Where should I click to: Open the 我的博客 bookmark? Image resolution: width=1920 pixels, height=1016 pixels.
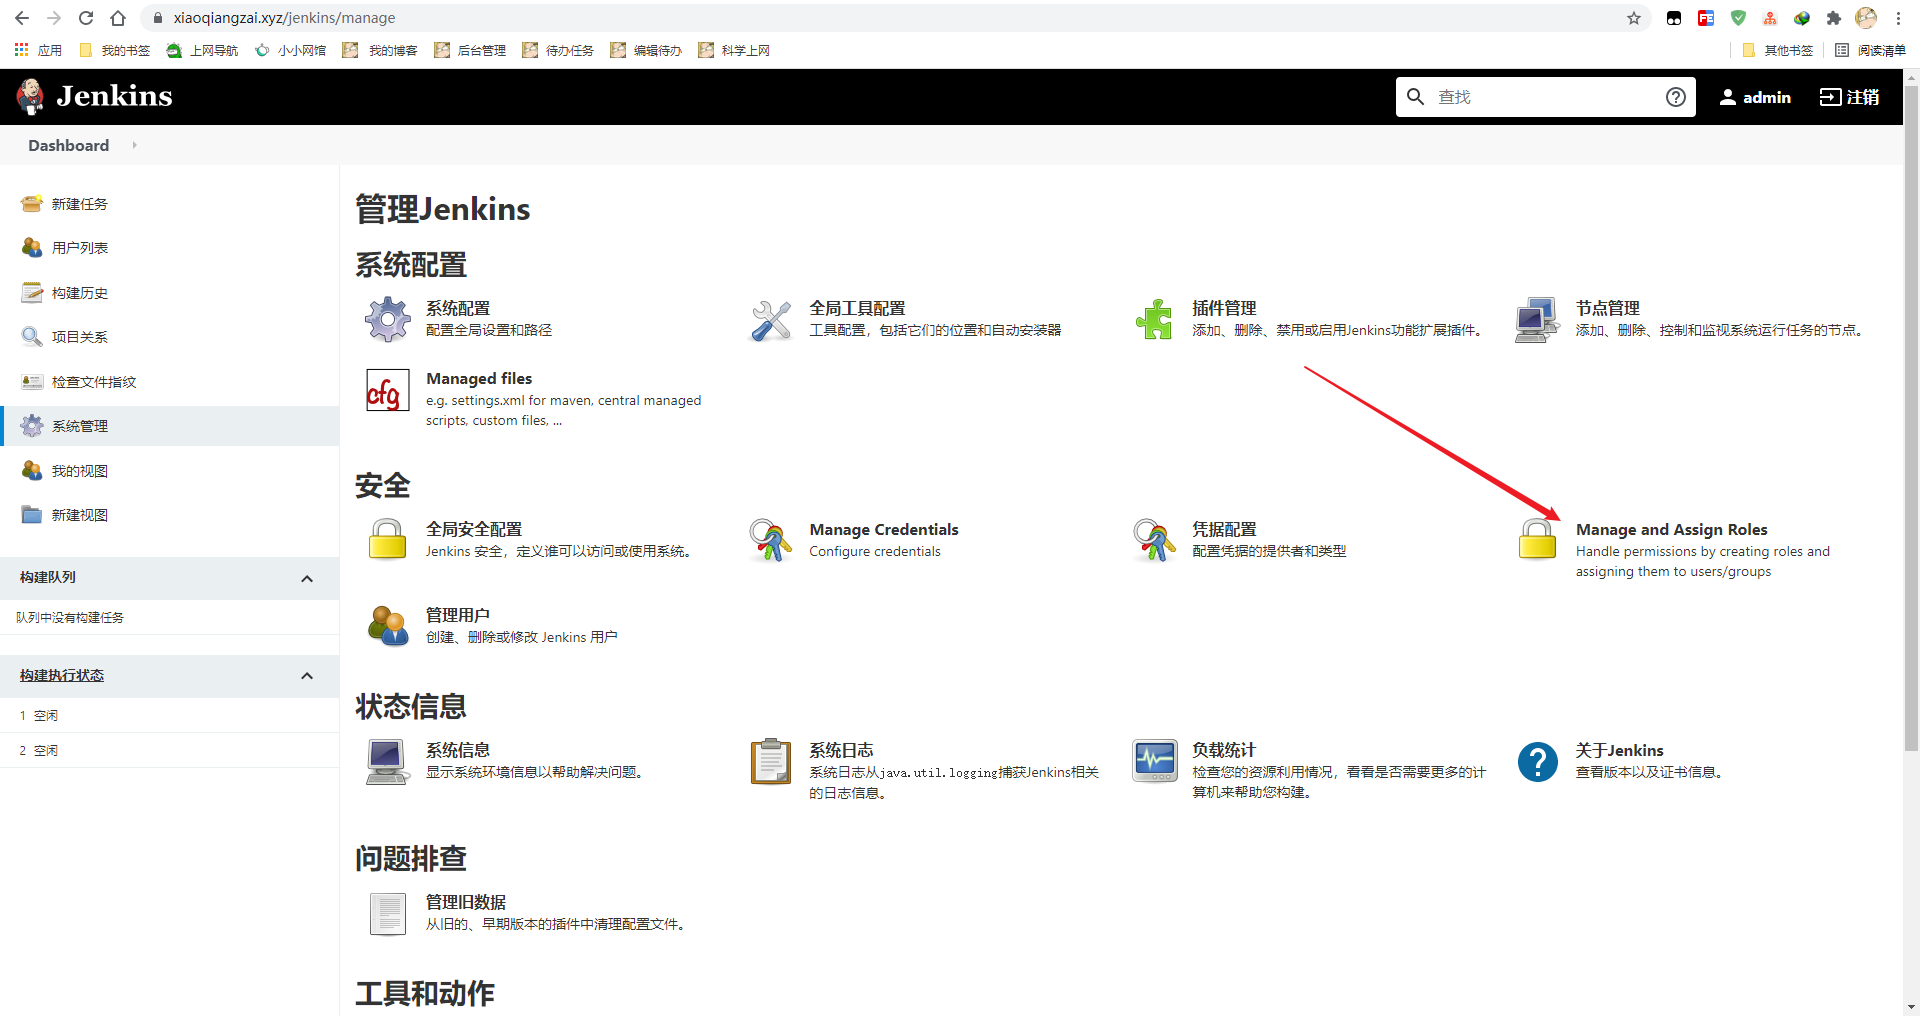pos(380,50)
